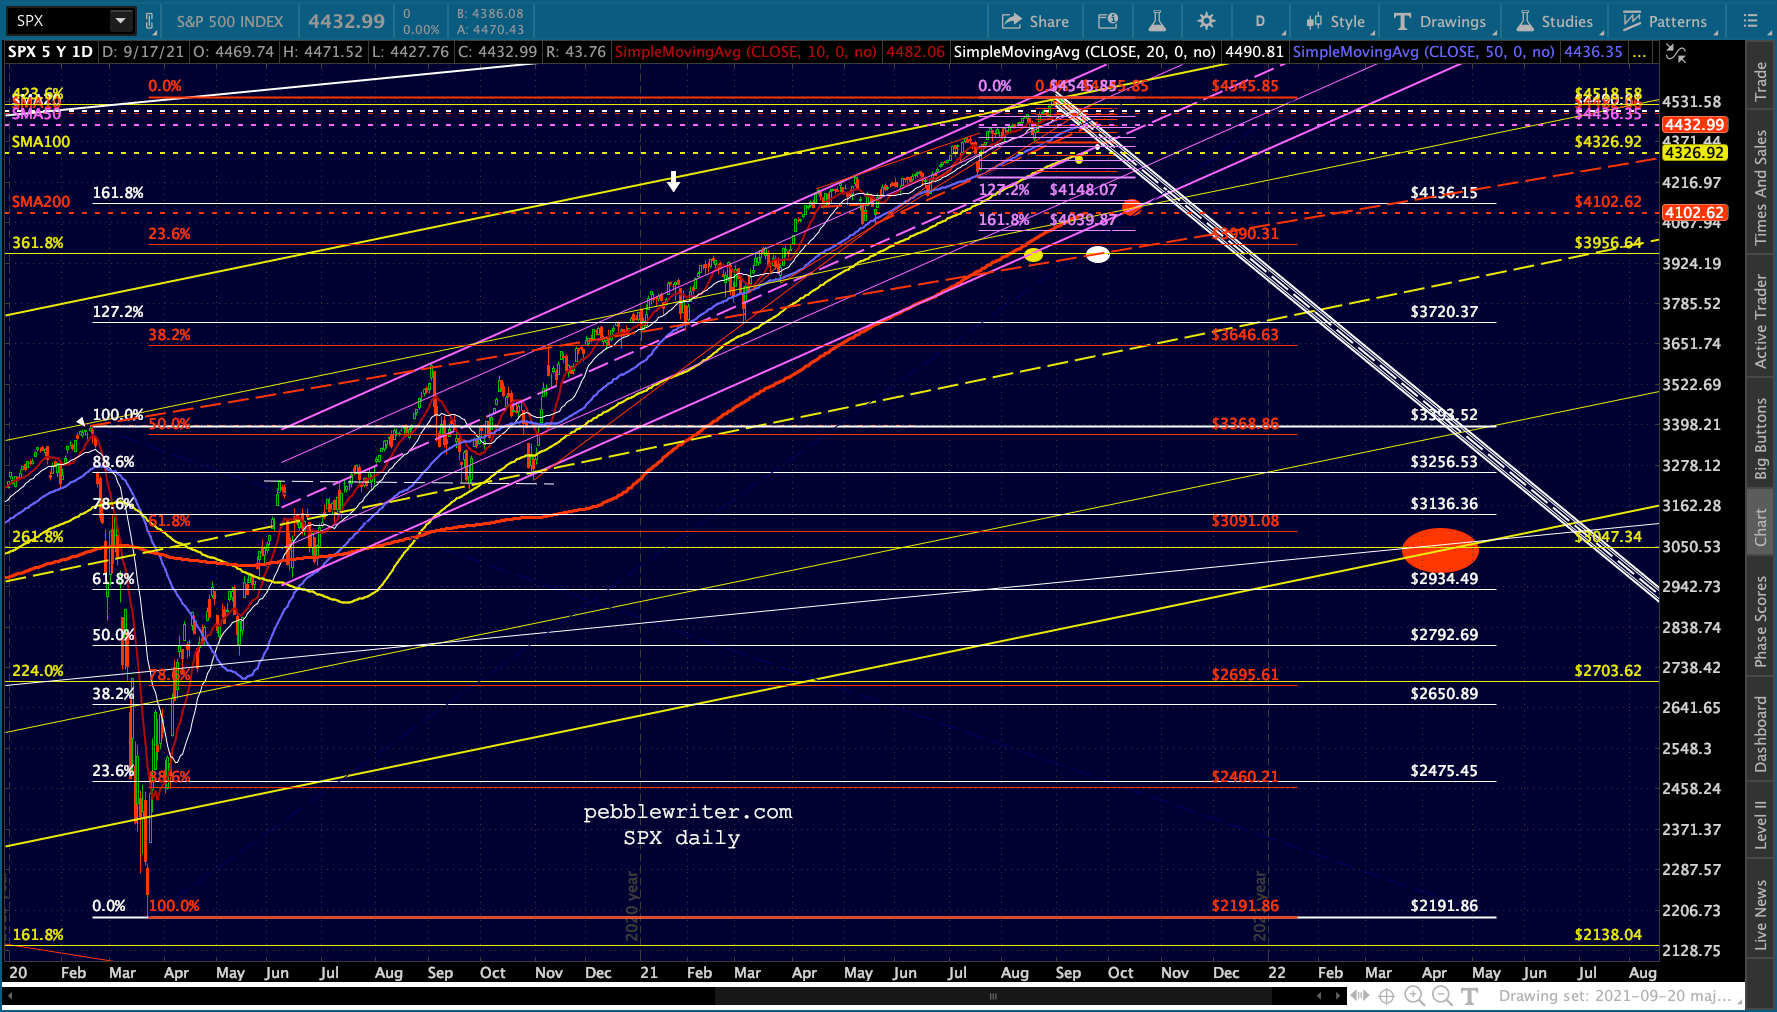Open chart settings gear icon
1777x1012 pixels.
point(1206,21)
